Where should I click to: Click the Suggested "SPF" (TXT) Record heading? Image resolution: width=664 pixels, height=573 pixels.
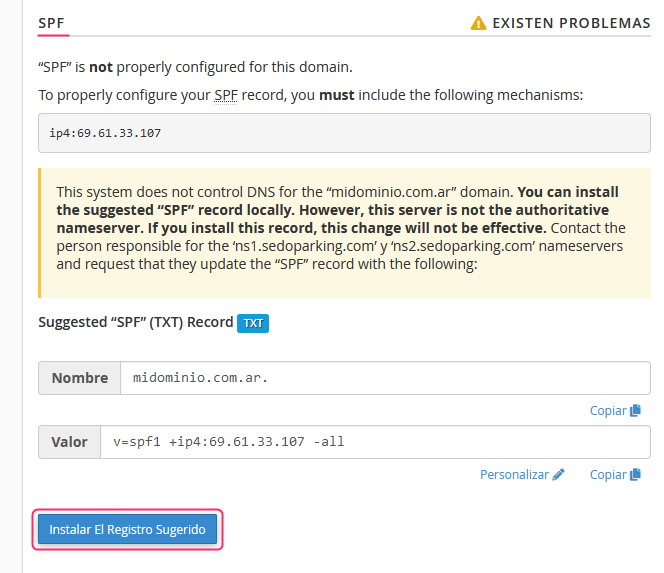136,322
